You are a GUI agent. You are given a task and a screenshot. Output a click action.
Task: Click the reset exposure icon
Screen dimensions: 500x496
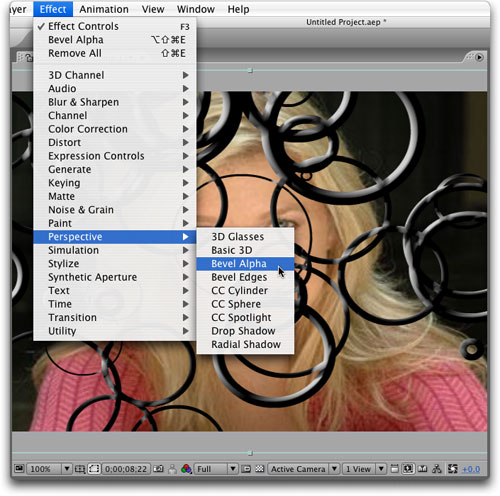pos(452,469)
